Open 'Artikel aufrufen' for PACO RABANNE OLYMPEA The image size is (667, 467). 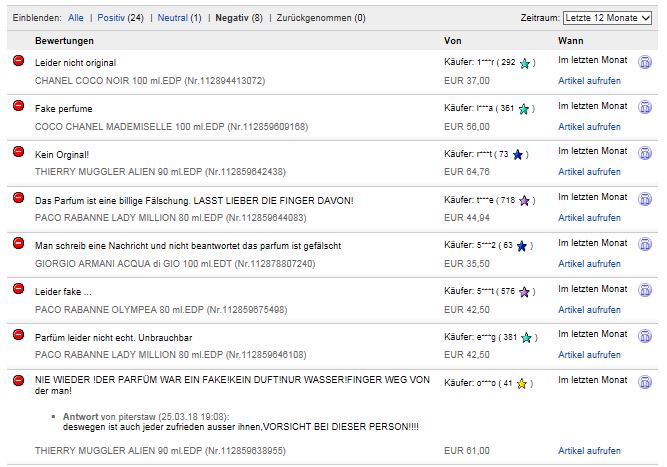point(589,310)
